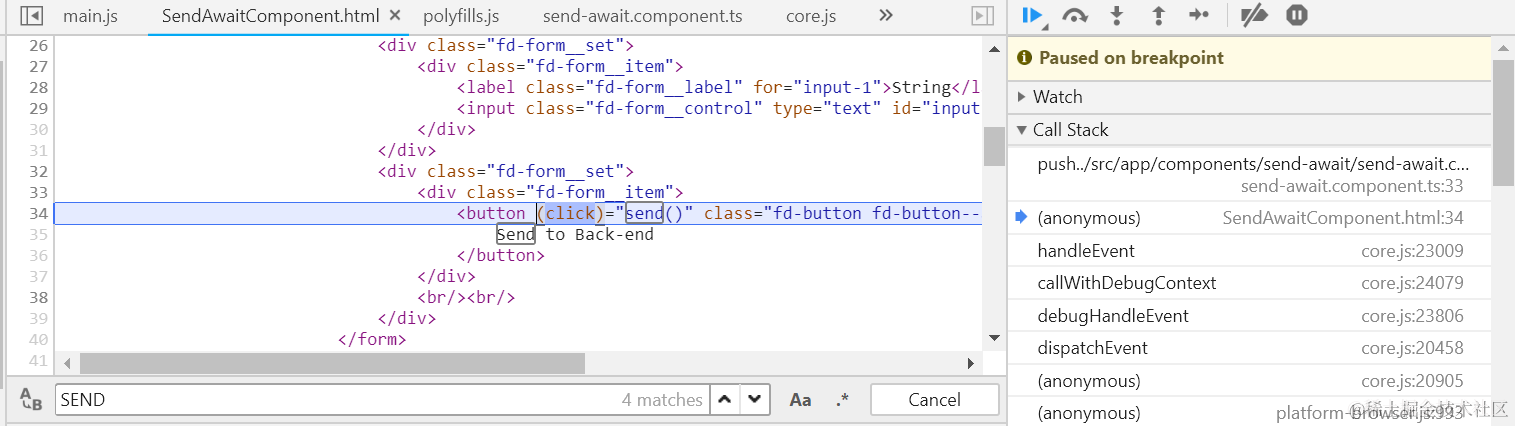
Task: Select SendAwaitComponent.html:34 anonymous frame
Action: [x=1249, y=218]
